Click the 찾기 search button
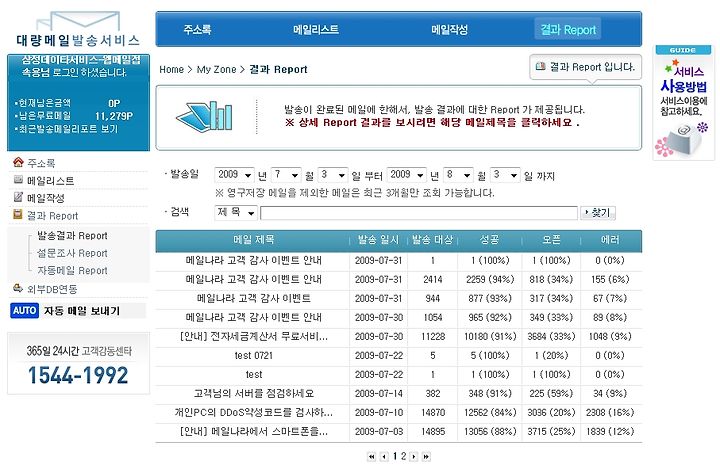Image resolution: width=720 pixels, height=469 pixels. coord(598,213)
